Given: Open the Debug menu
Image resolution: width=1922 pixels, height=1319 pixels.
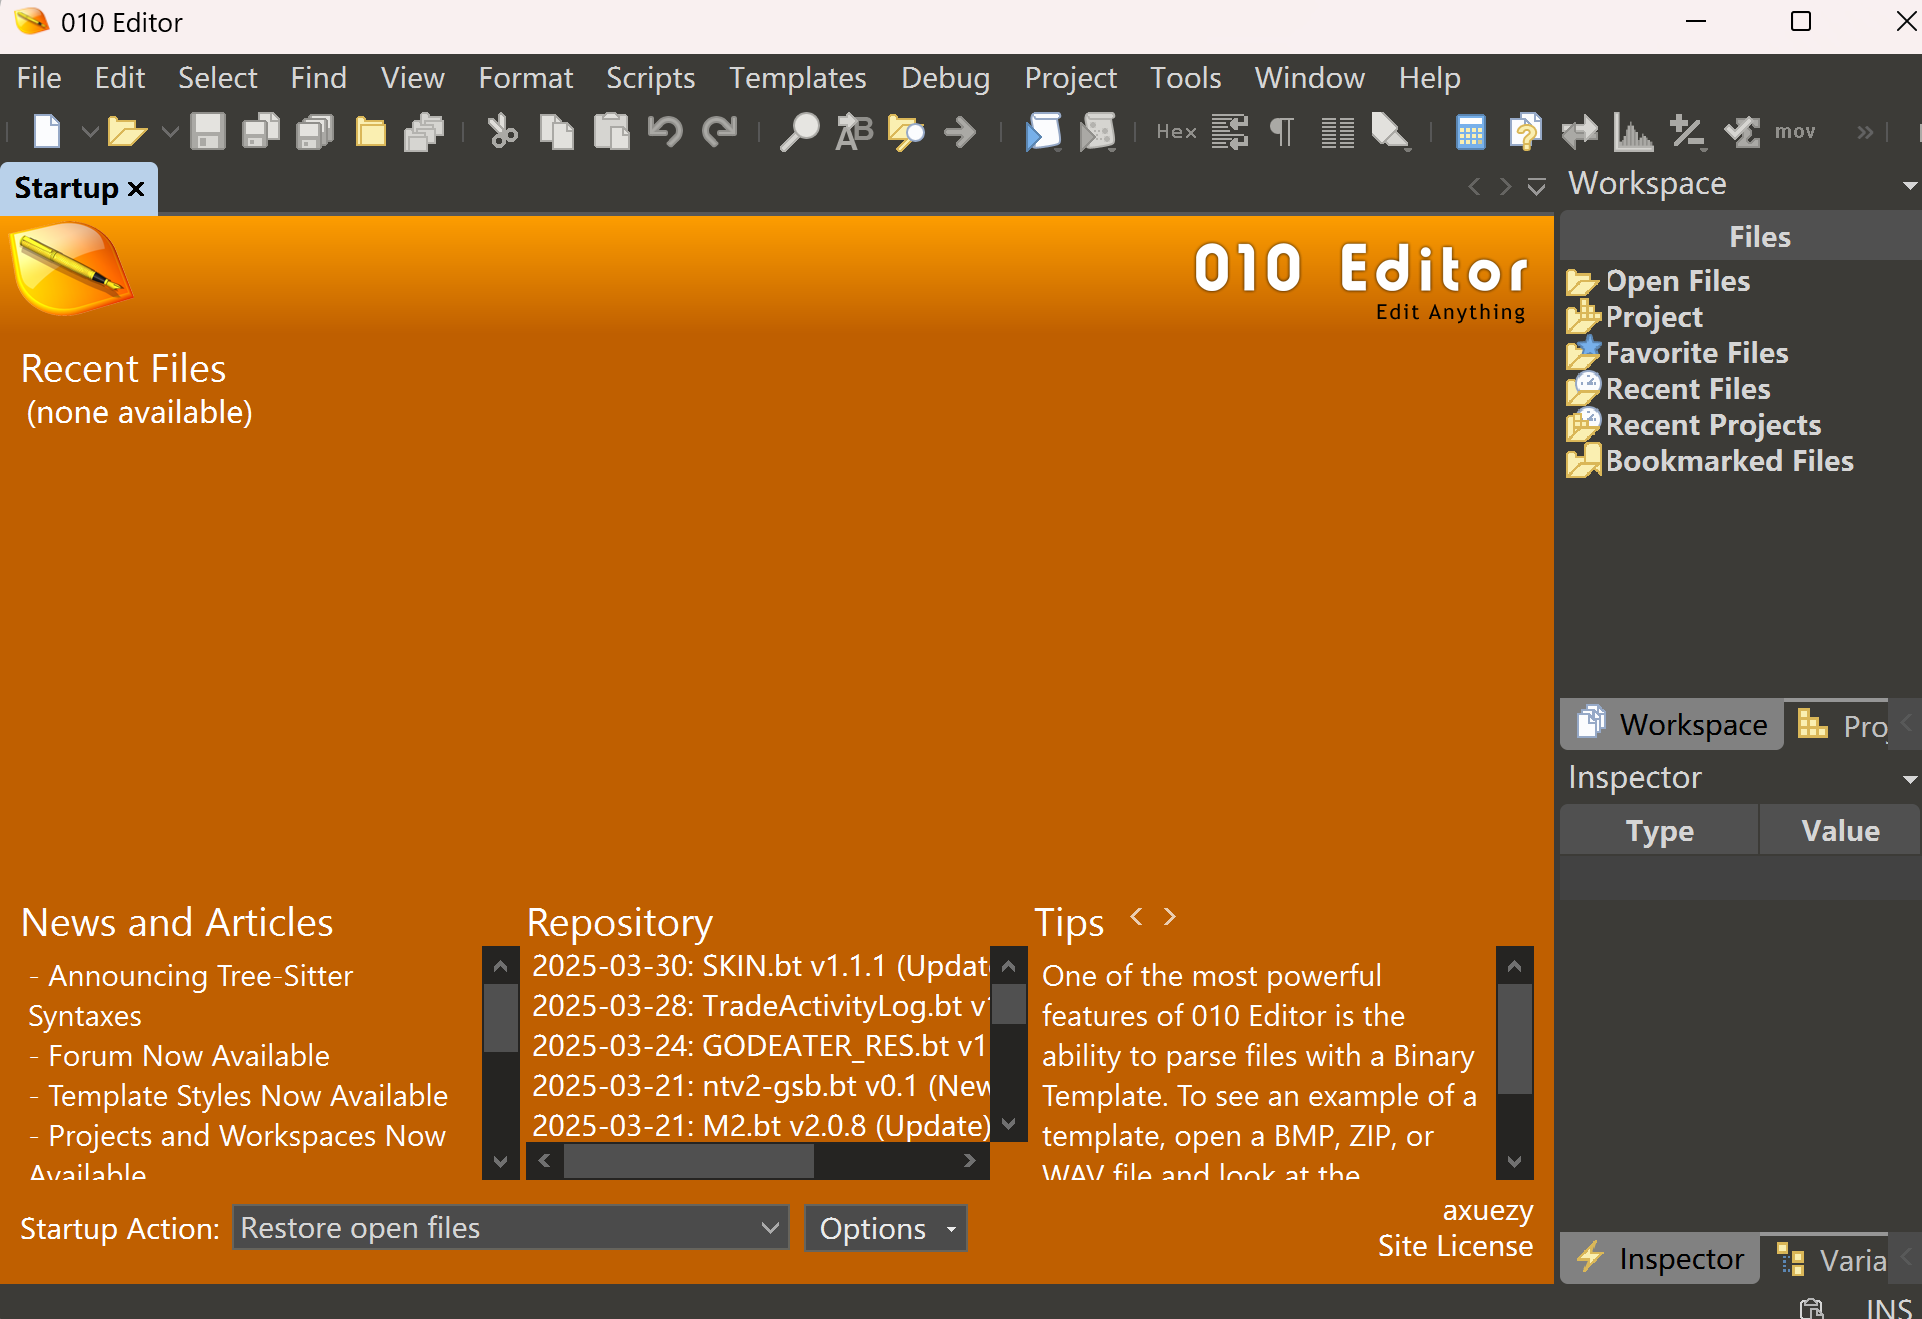Looking at the screenshot, I should [x=945, y=77].
